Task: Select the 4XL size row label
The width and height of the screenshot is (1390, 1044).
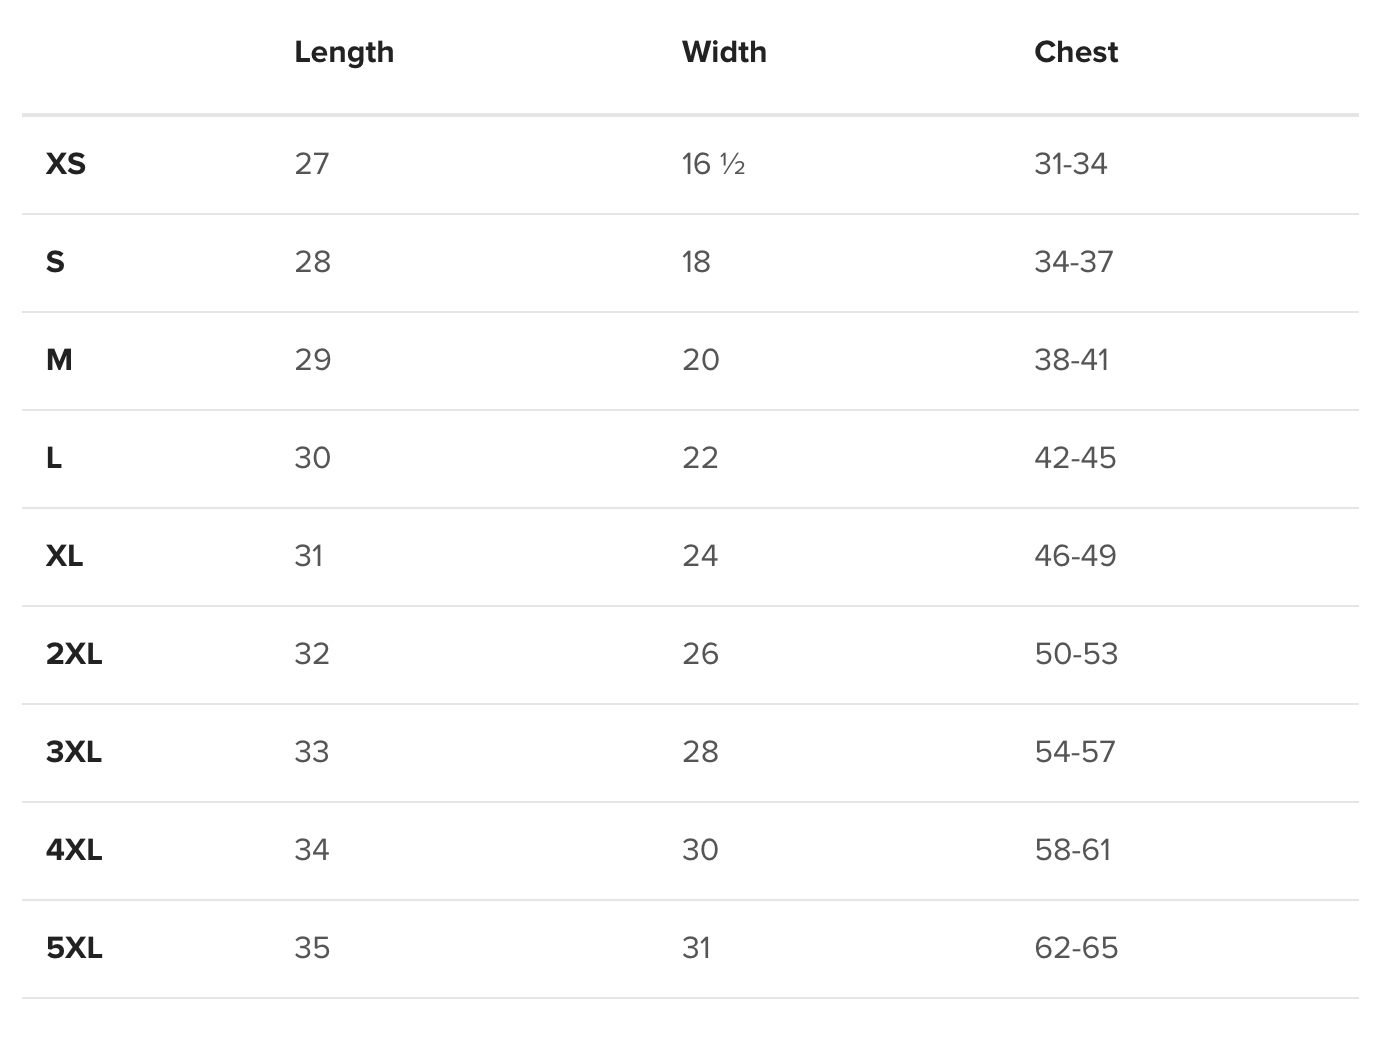Action: pos(74,850)
